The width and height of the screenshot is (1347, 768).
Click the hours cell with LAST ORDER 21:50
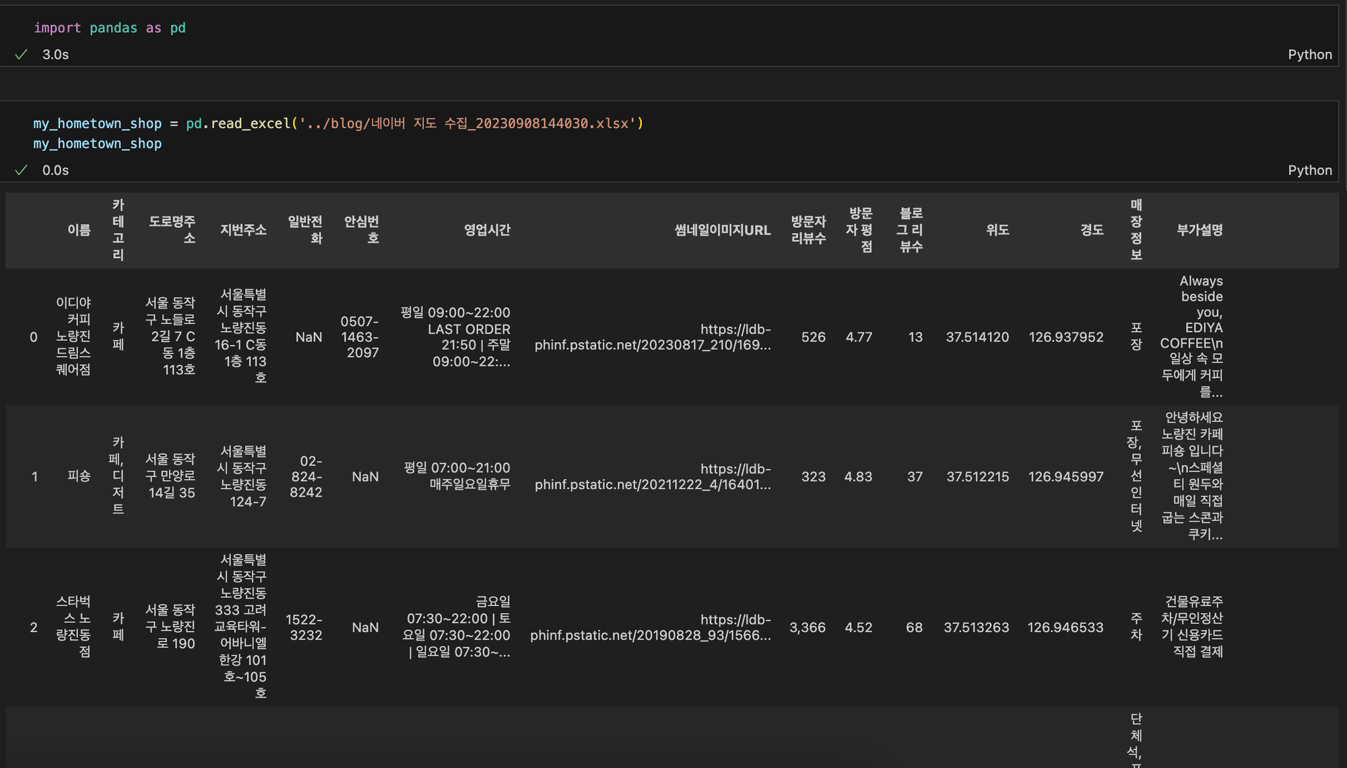point(456,337)
